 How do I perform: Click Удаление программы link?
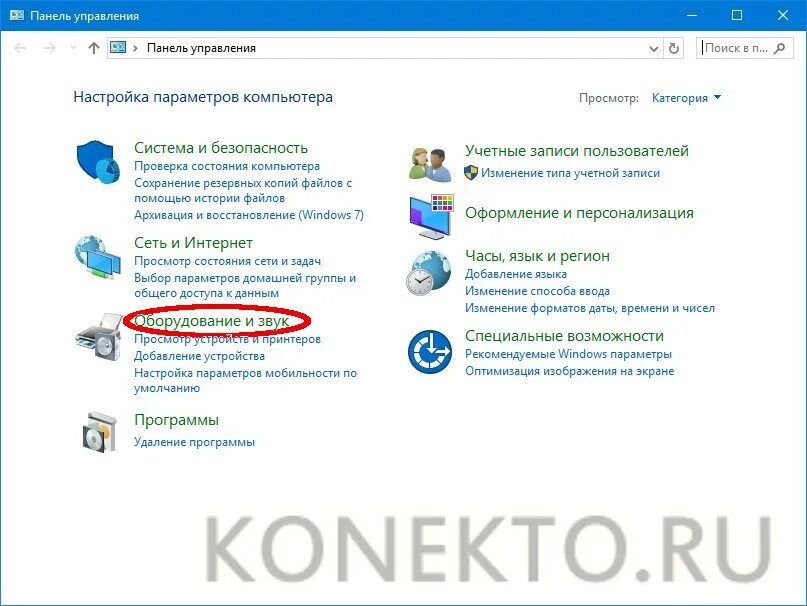195,442
